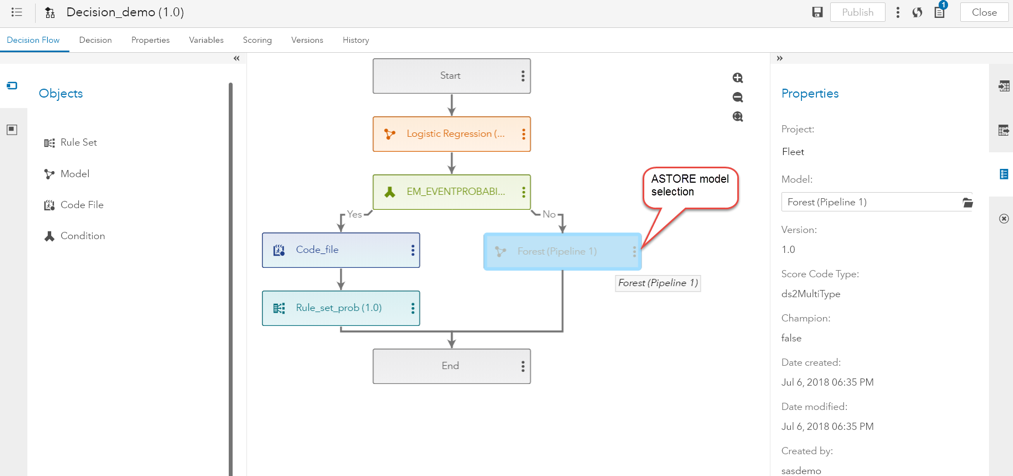Click the Rule Set icon in Objects

[49, 143]
